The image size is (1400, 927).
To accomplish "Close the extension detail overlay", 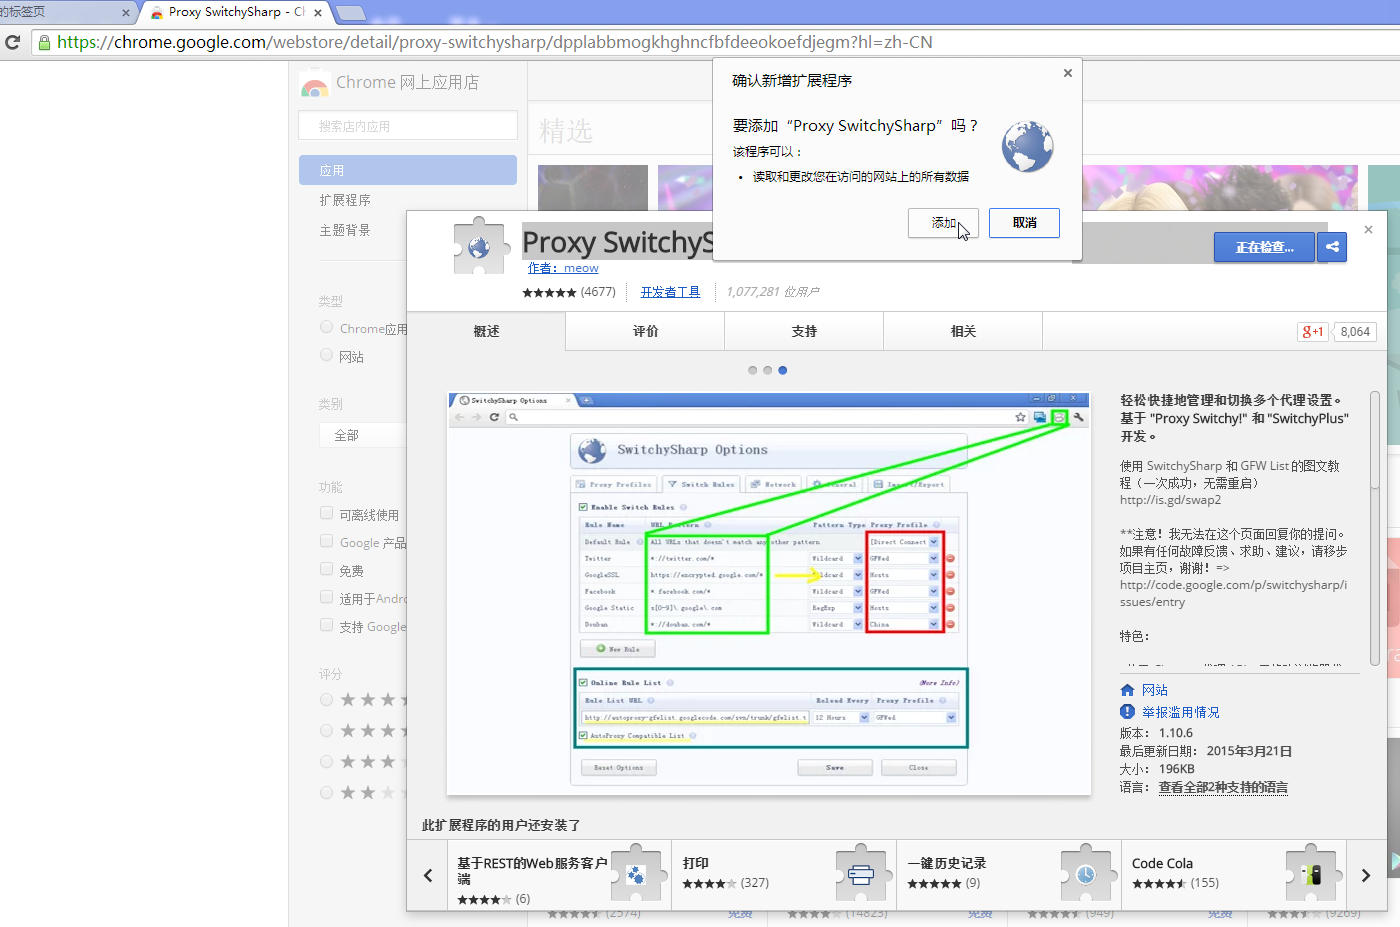I will [x=1368, y=230].
